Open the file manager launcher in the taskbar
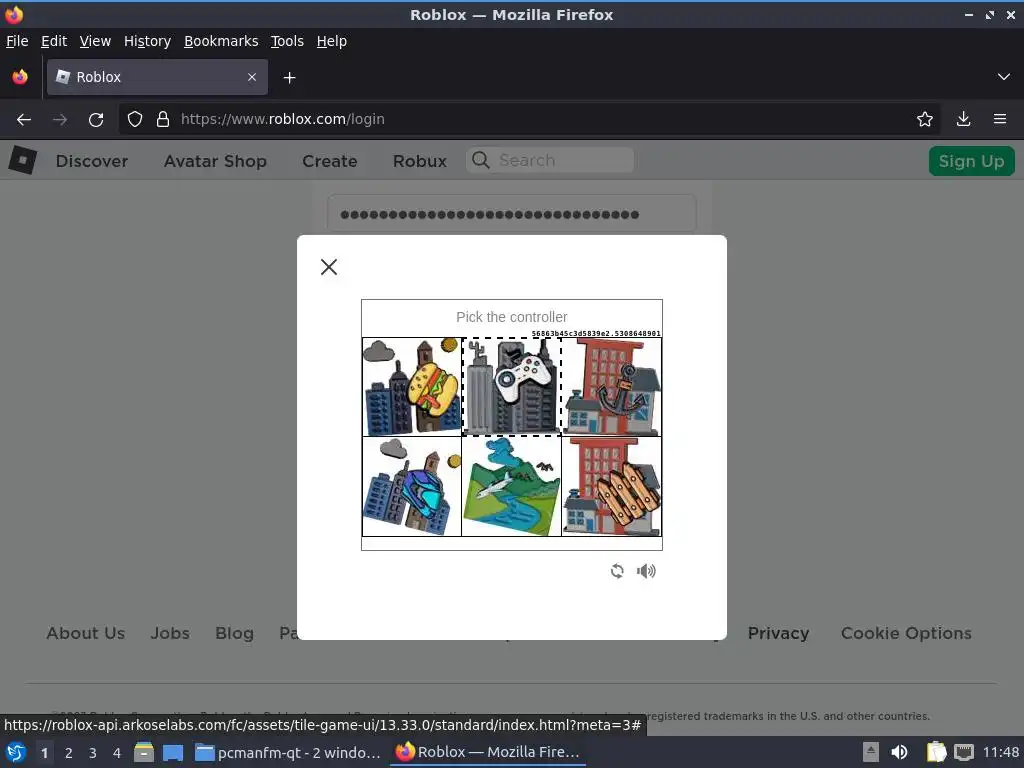The width and height of the screenshot is (1024, 768). click(144, 752)
